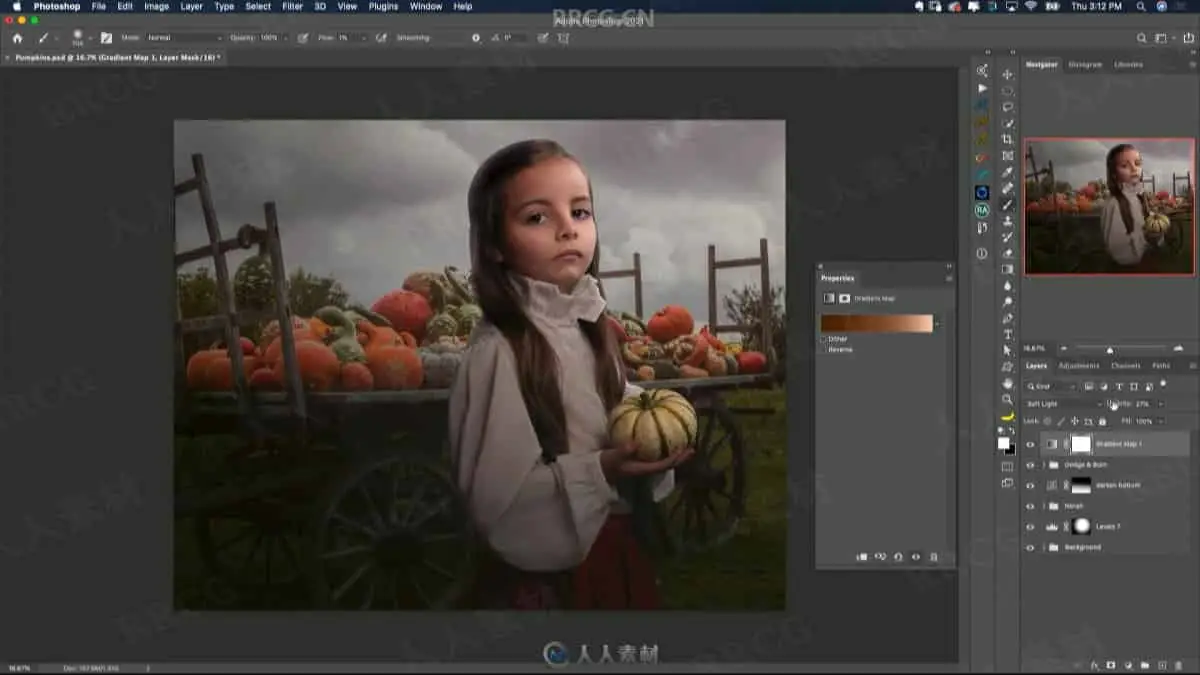Select the Gradient tool

tap(1007, 269)
